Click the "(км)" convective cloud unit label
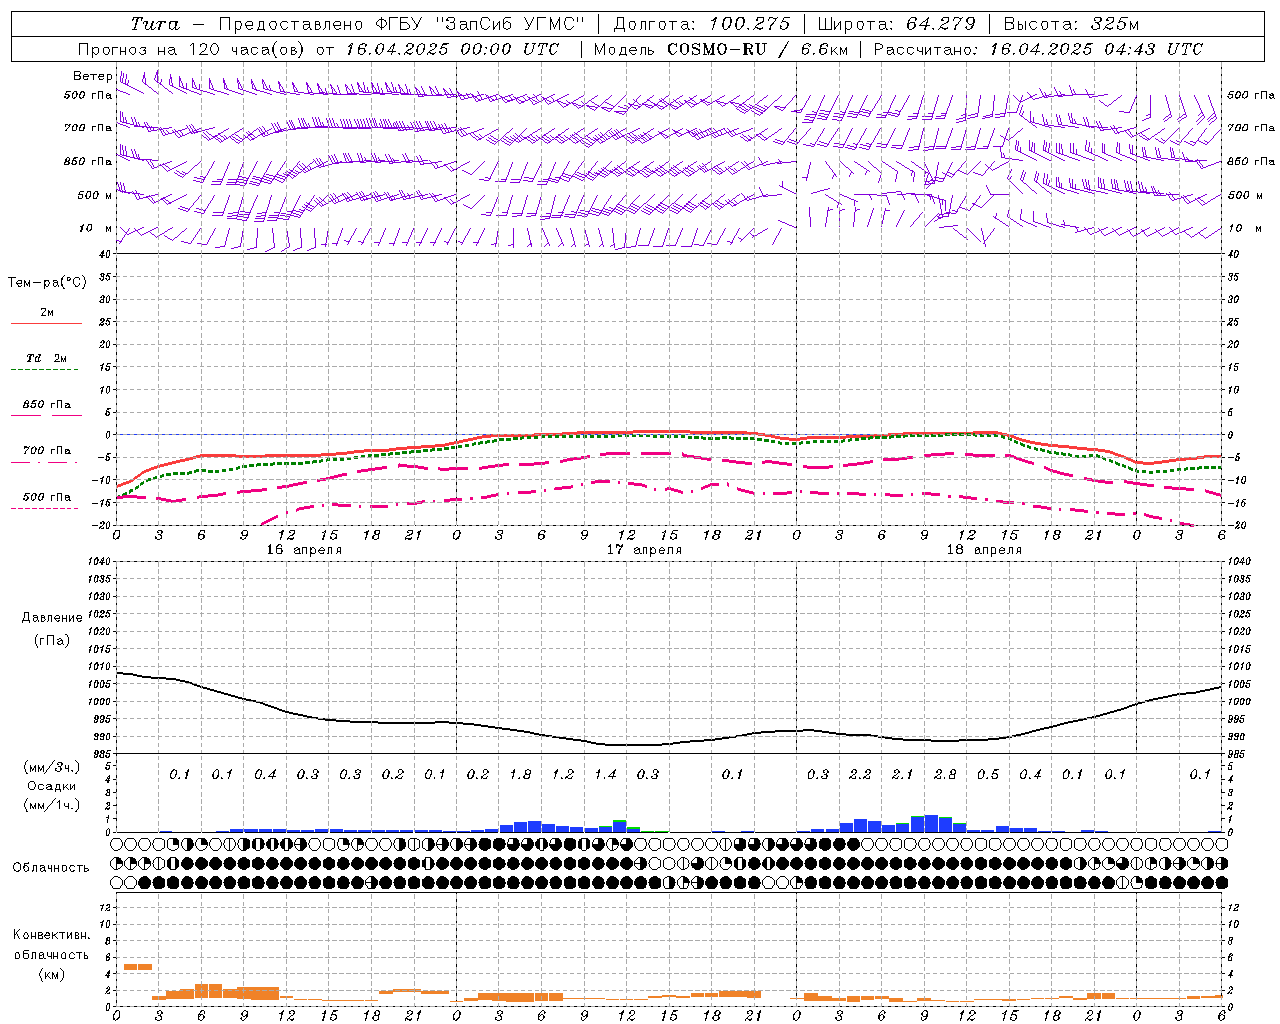 51,974
